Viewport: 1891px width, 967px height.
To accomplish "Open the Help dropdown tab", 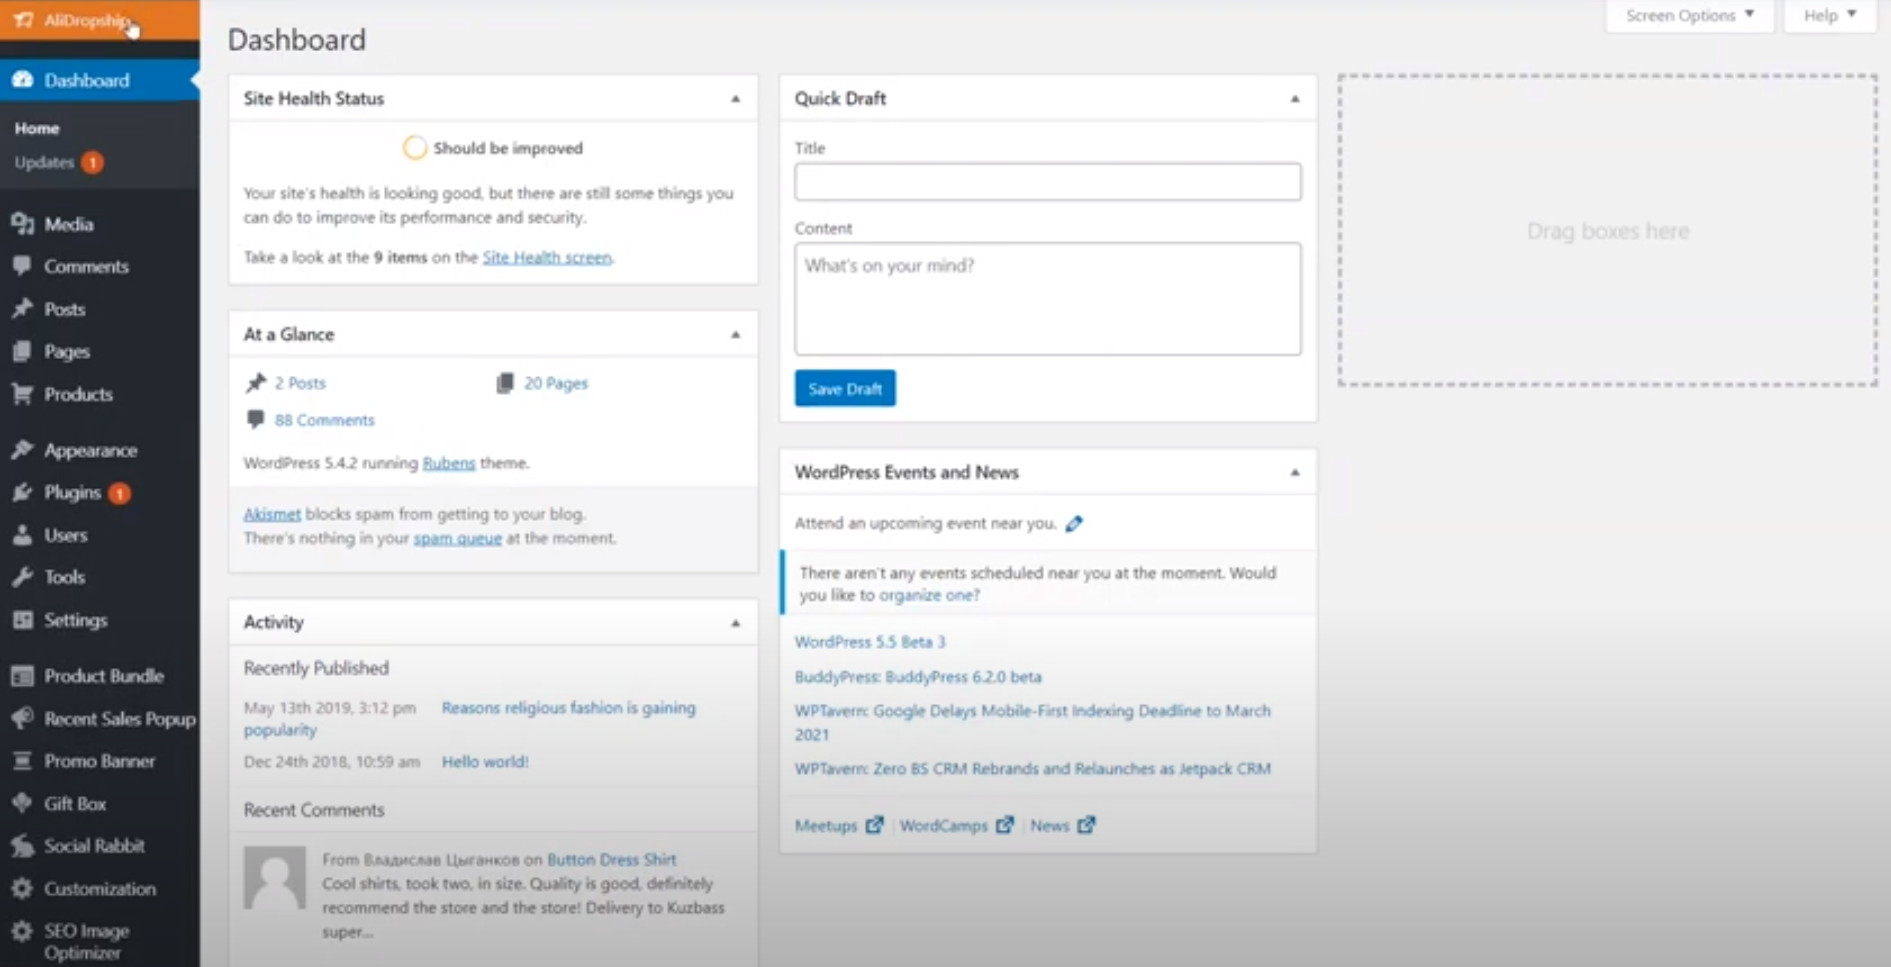I will [x=1829, y=16].
